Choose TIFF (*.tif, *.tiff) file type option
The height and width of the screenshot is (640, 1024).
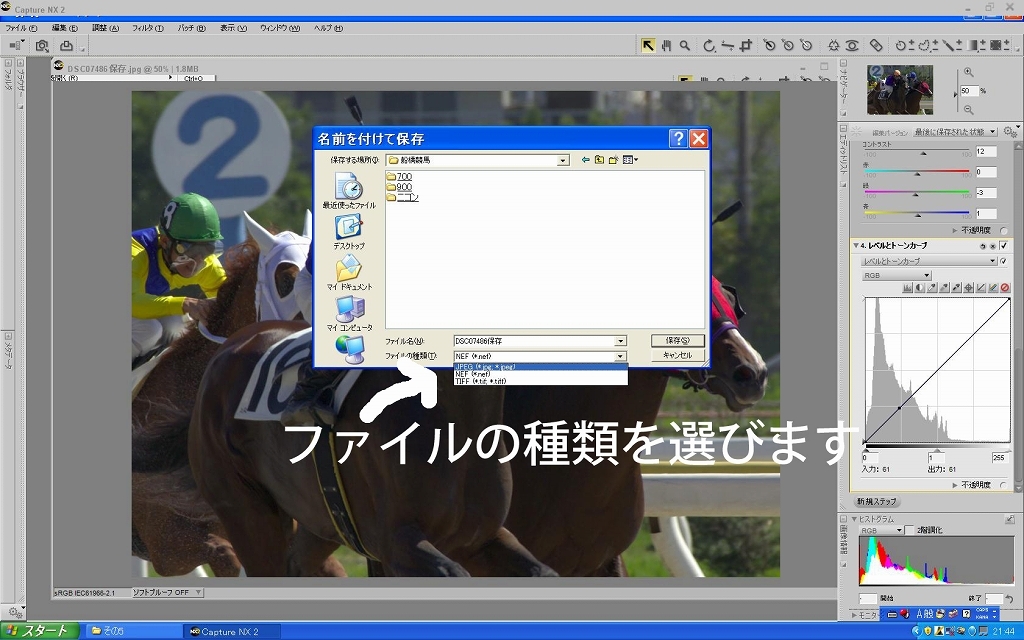[540, 381]
